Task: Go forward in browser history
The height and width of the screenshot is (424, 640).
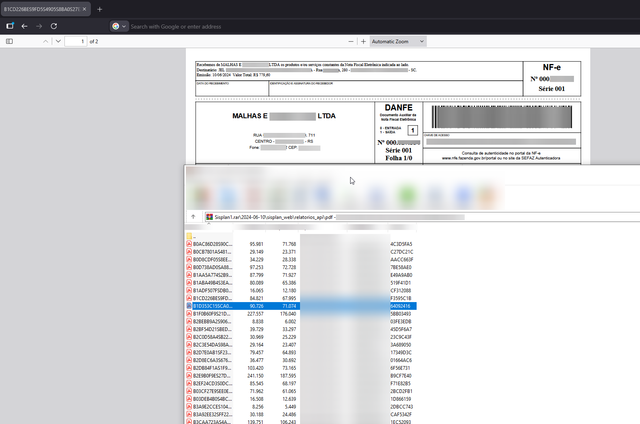Action: 39,26
